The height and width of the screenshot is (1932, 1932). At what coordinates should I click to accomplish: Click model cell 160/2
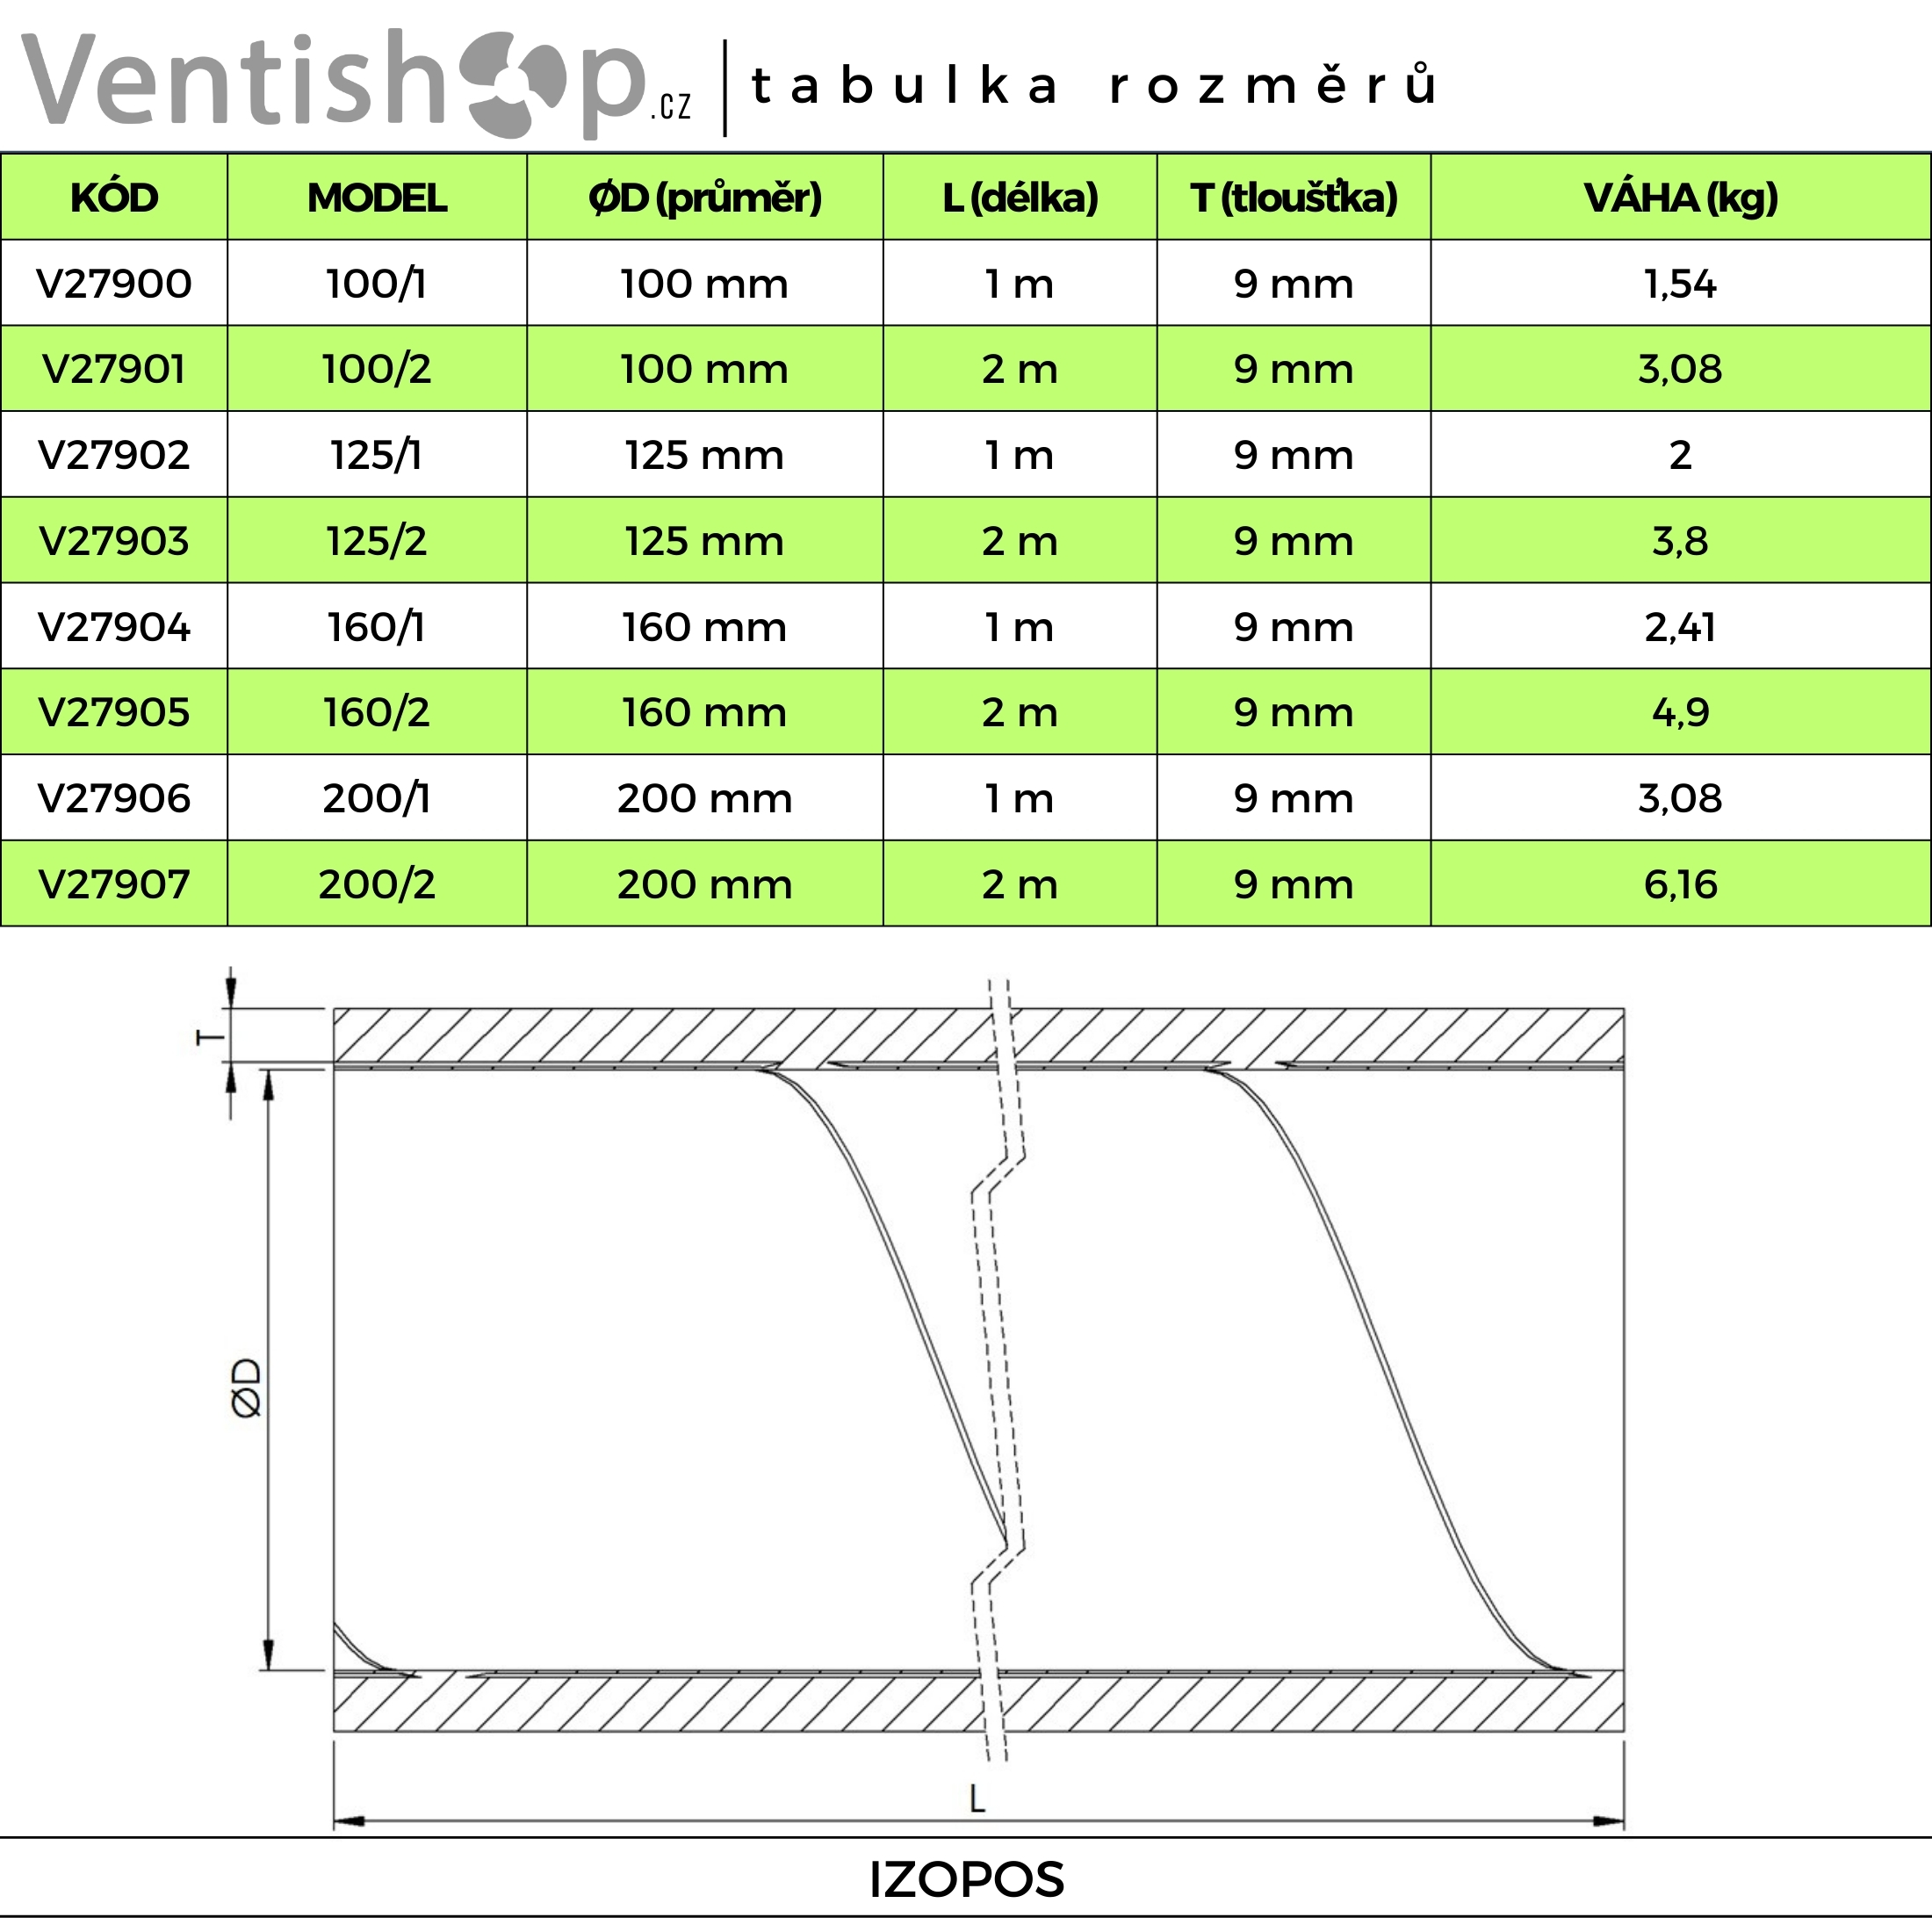pos(377,712)
